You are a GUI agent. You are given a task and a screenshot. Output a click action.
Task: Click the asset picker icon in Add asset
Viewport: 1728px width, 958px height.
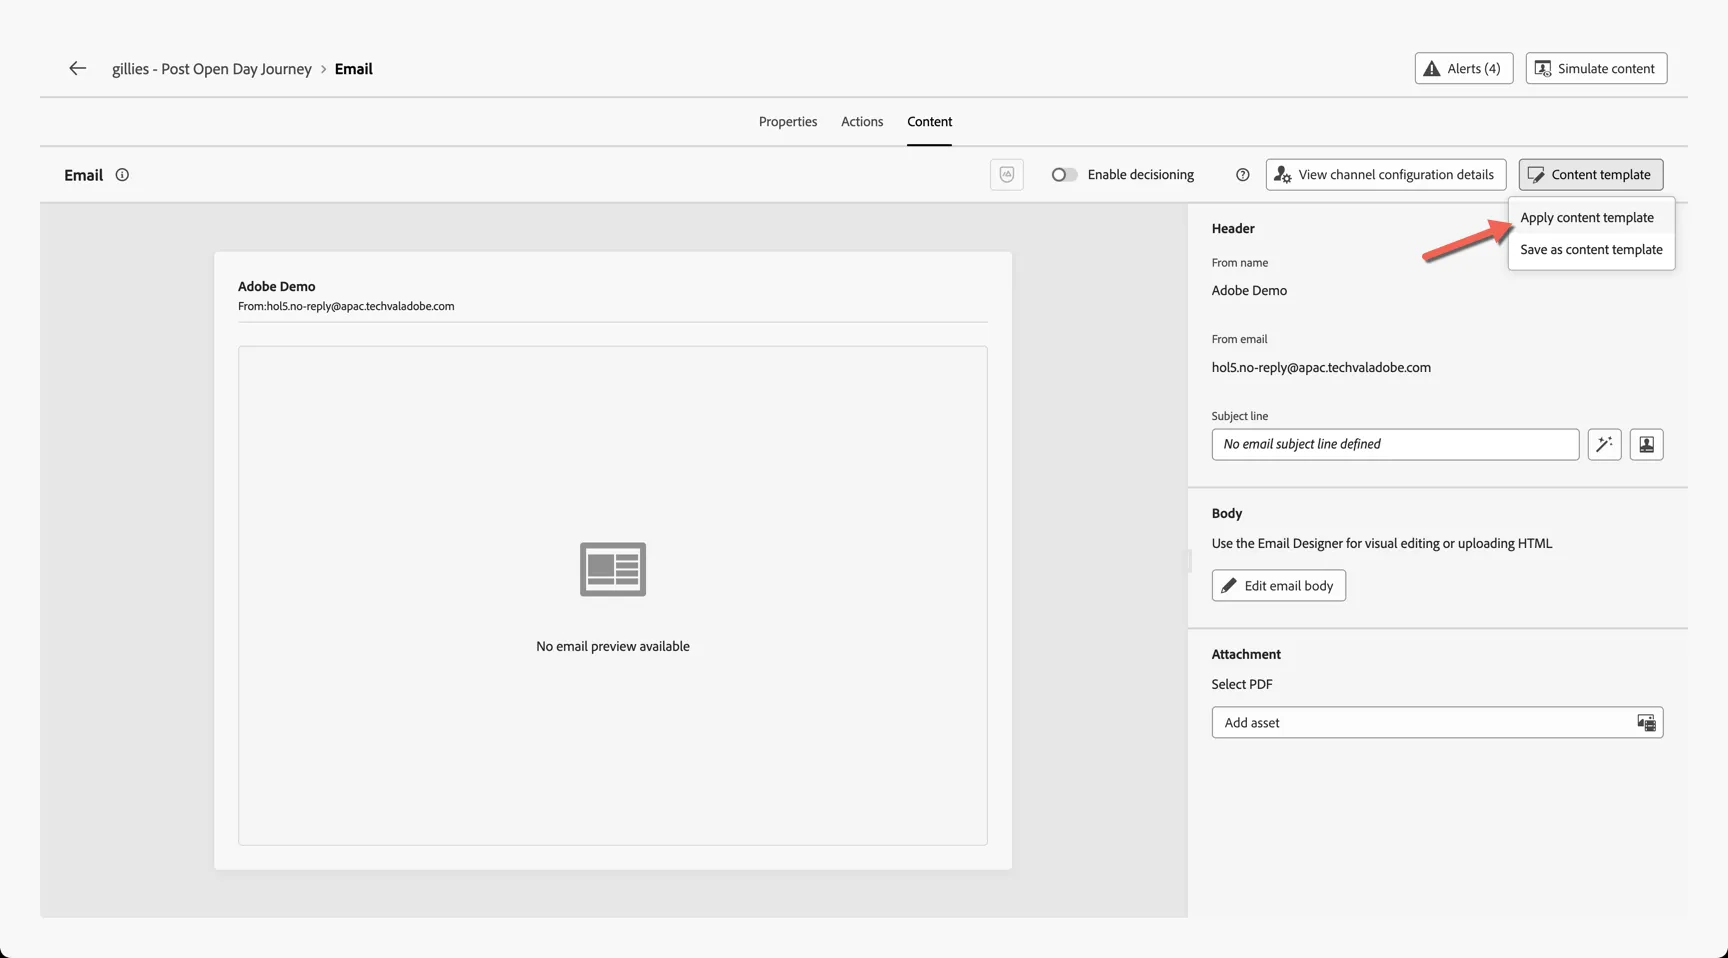(x=1646, y=723)
